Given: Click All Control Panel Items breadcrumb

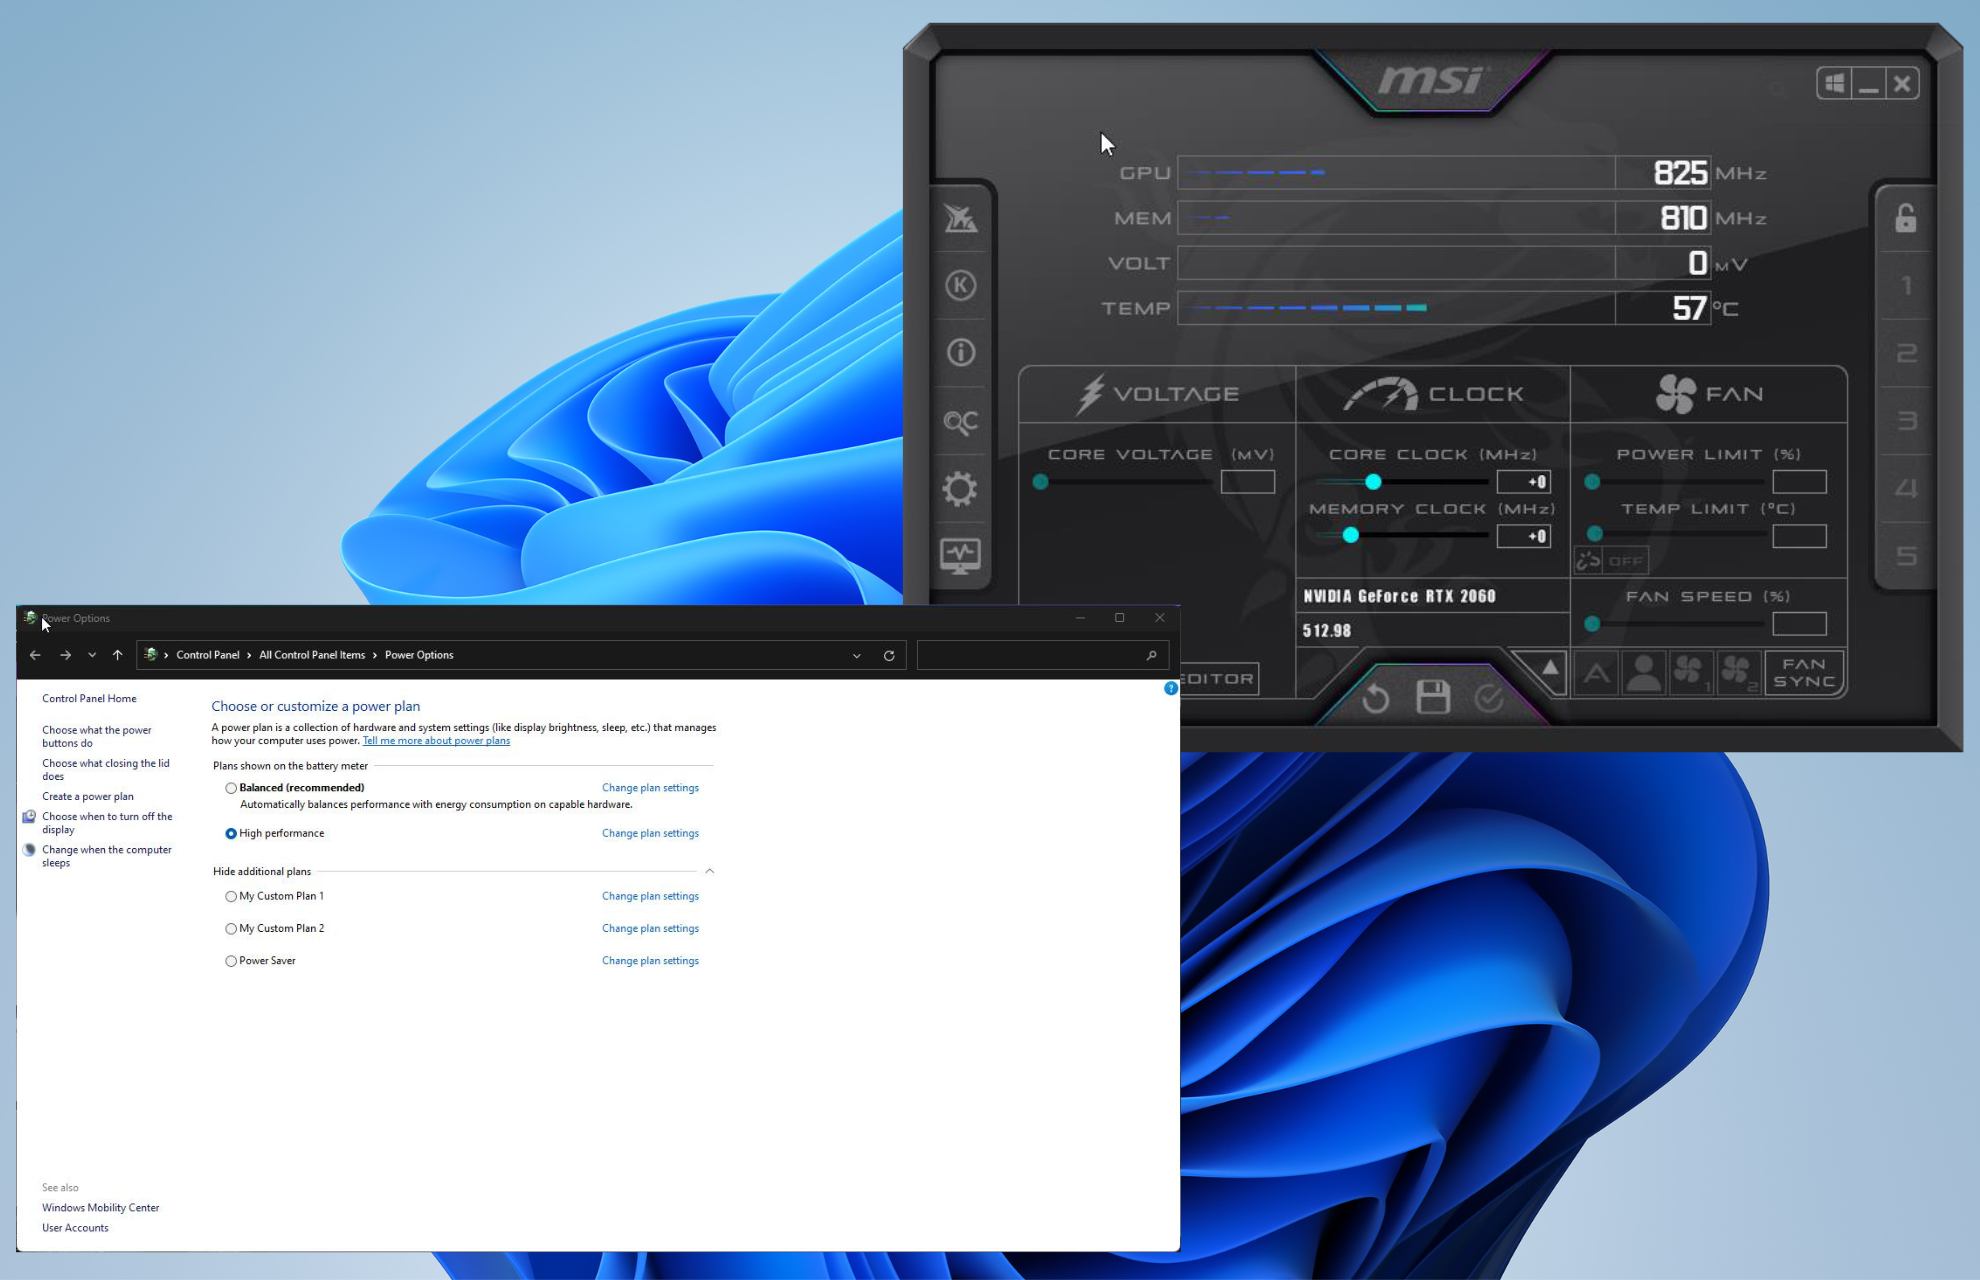Looking at the screenshot, I should coord(312,655).
